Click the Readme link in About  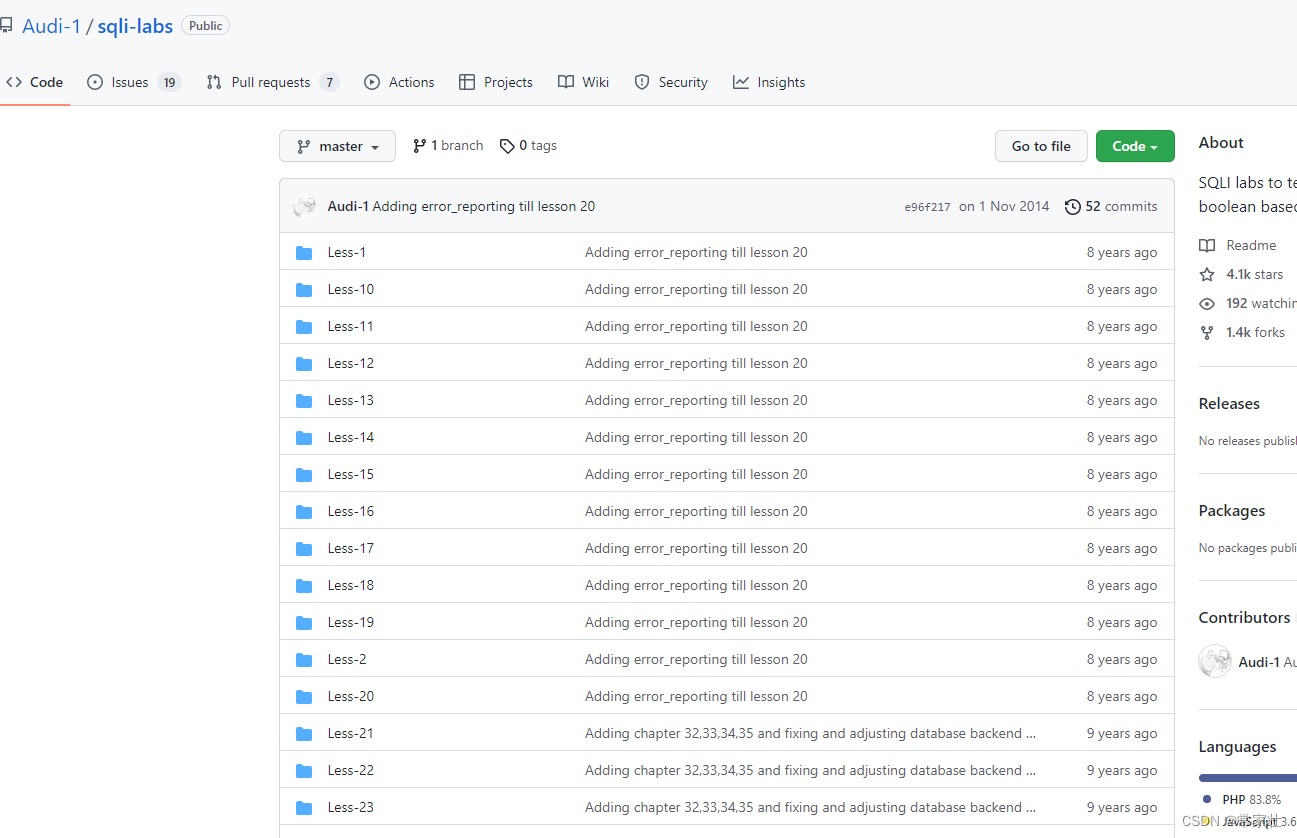point(1251,245)
